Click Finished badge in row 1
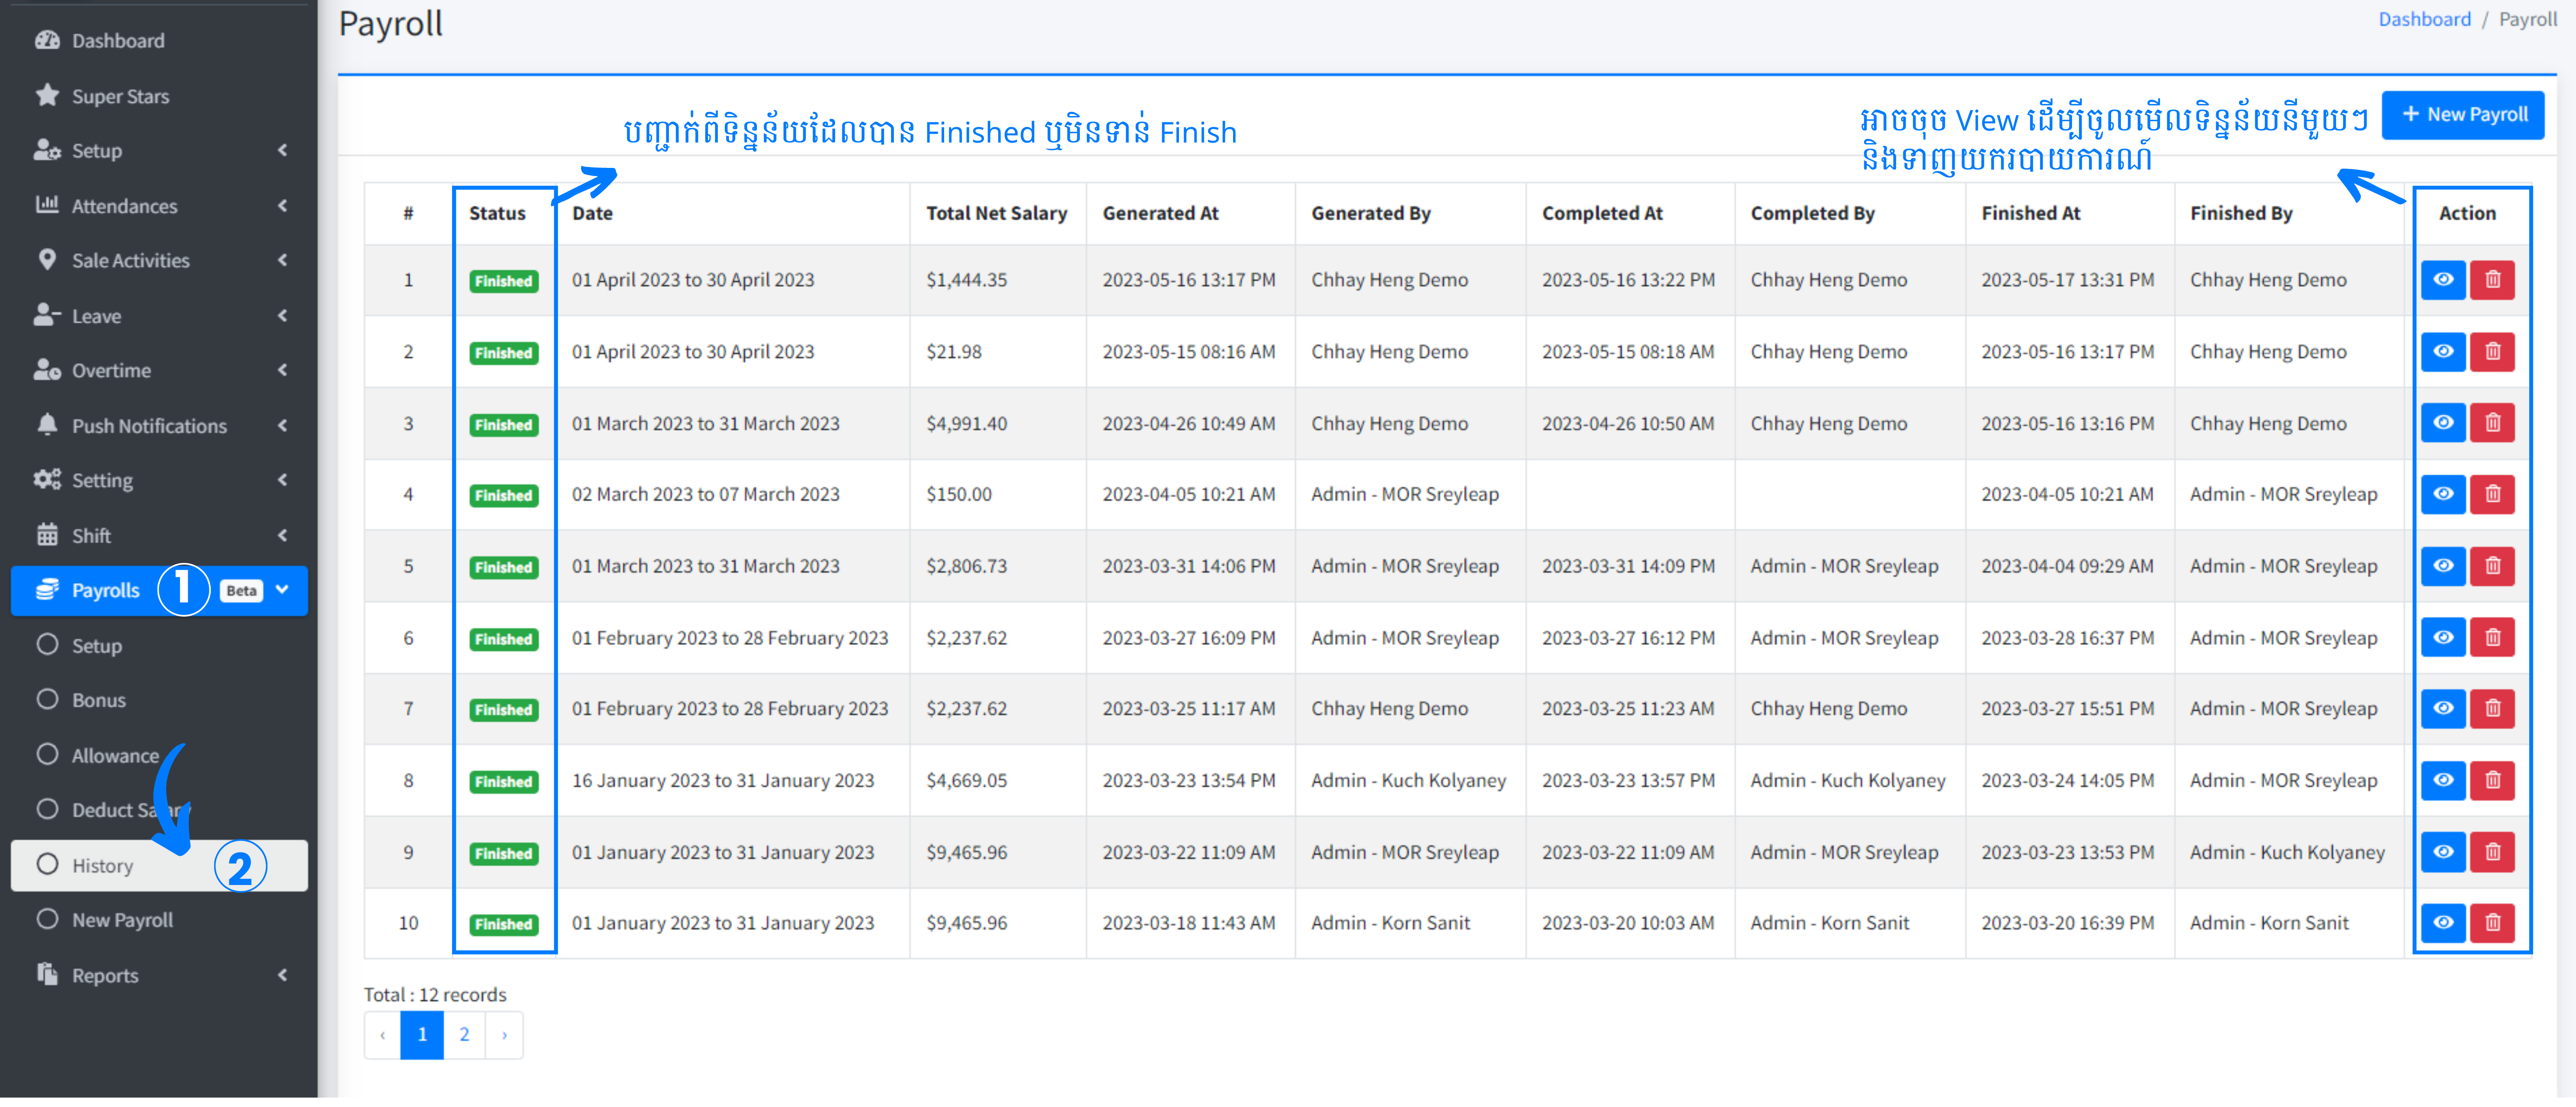This screenshot has height=1107, width=2576. click(x=504, y=282)
